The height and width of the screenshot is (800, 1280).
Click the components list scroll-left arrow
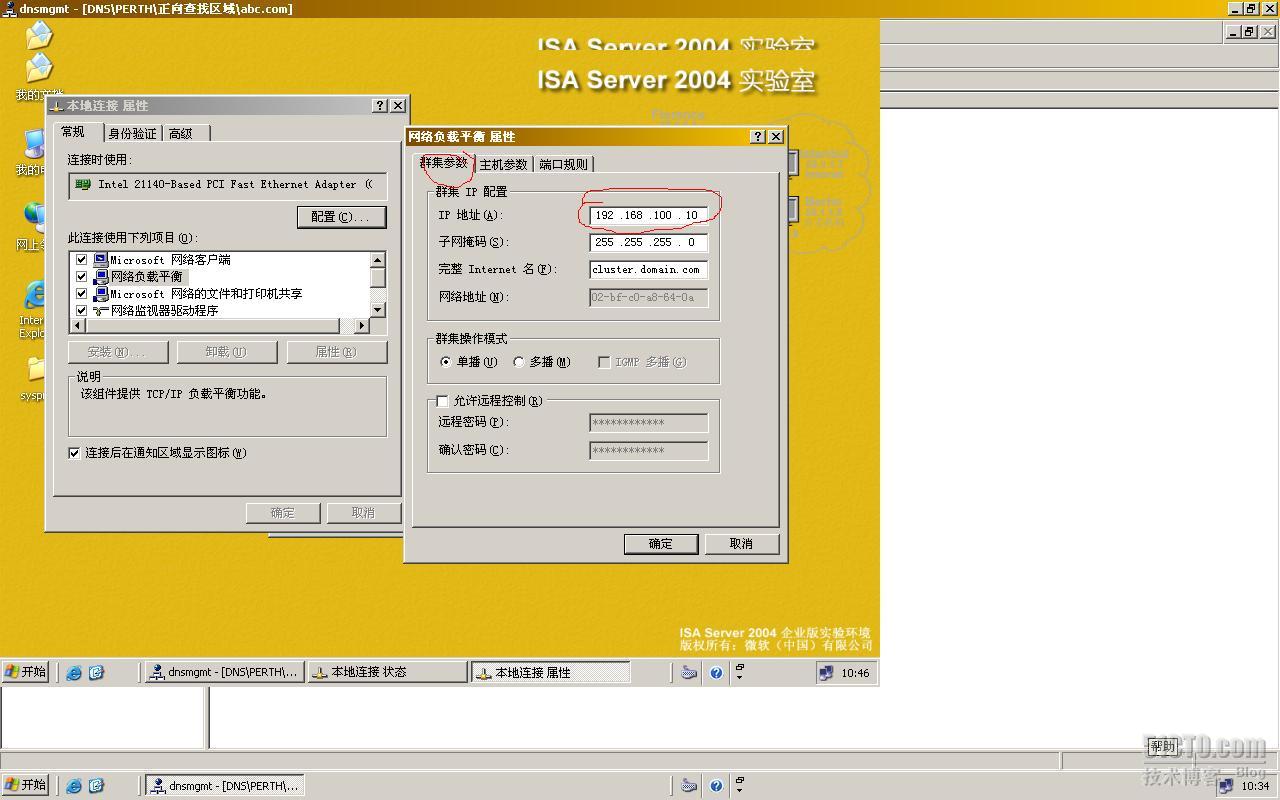coord(76,326)
